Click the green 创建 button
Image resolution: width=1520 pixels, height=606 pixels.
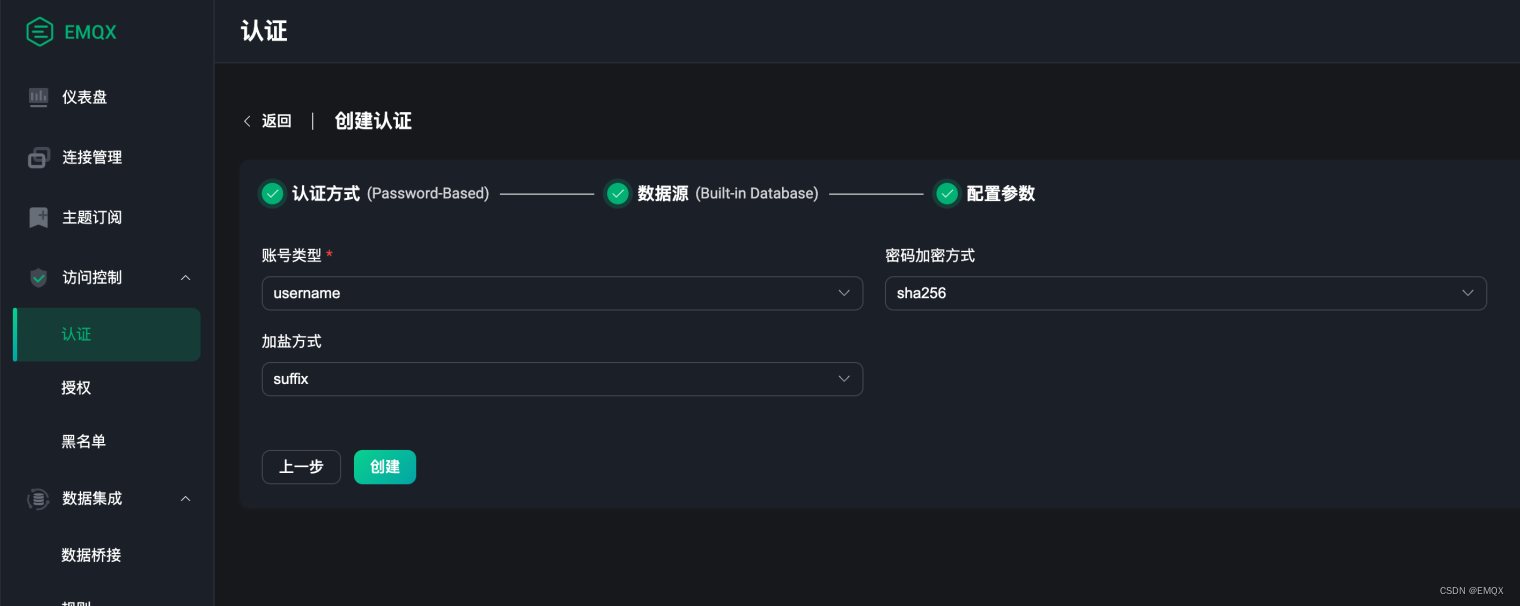pos(385,467)
